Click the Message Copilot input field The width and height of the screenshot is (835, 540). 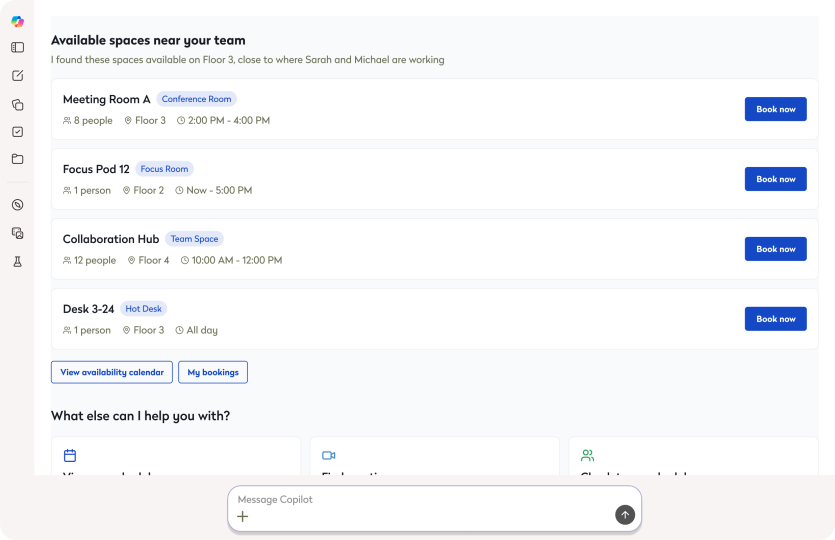point(420,499)
